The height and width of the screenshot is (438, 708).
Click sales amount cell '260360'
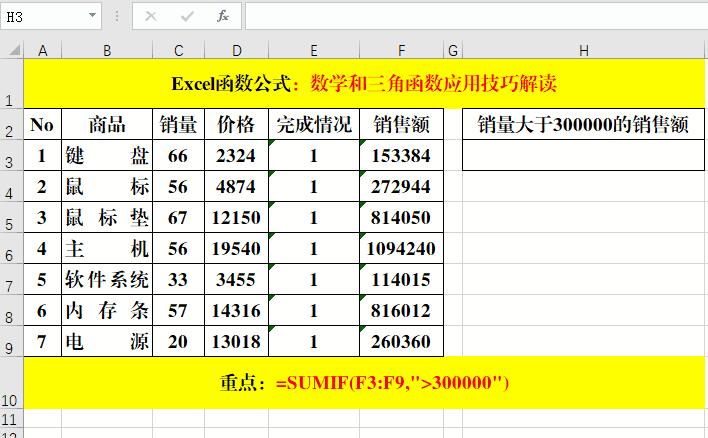coord(401,341)
